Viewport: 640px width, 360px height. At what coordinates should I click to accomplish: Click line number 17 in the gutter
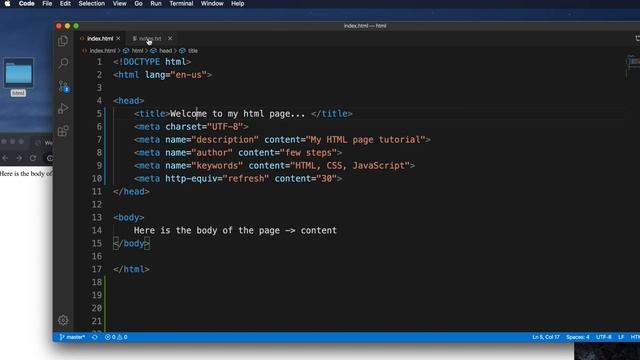(97, 269)
